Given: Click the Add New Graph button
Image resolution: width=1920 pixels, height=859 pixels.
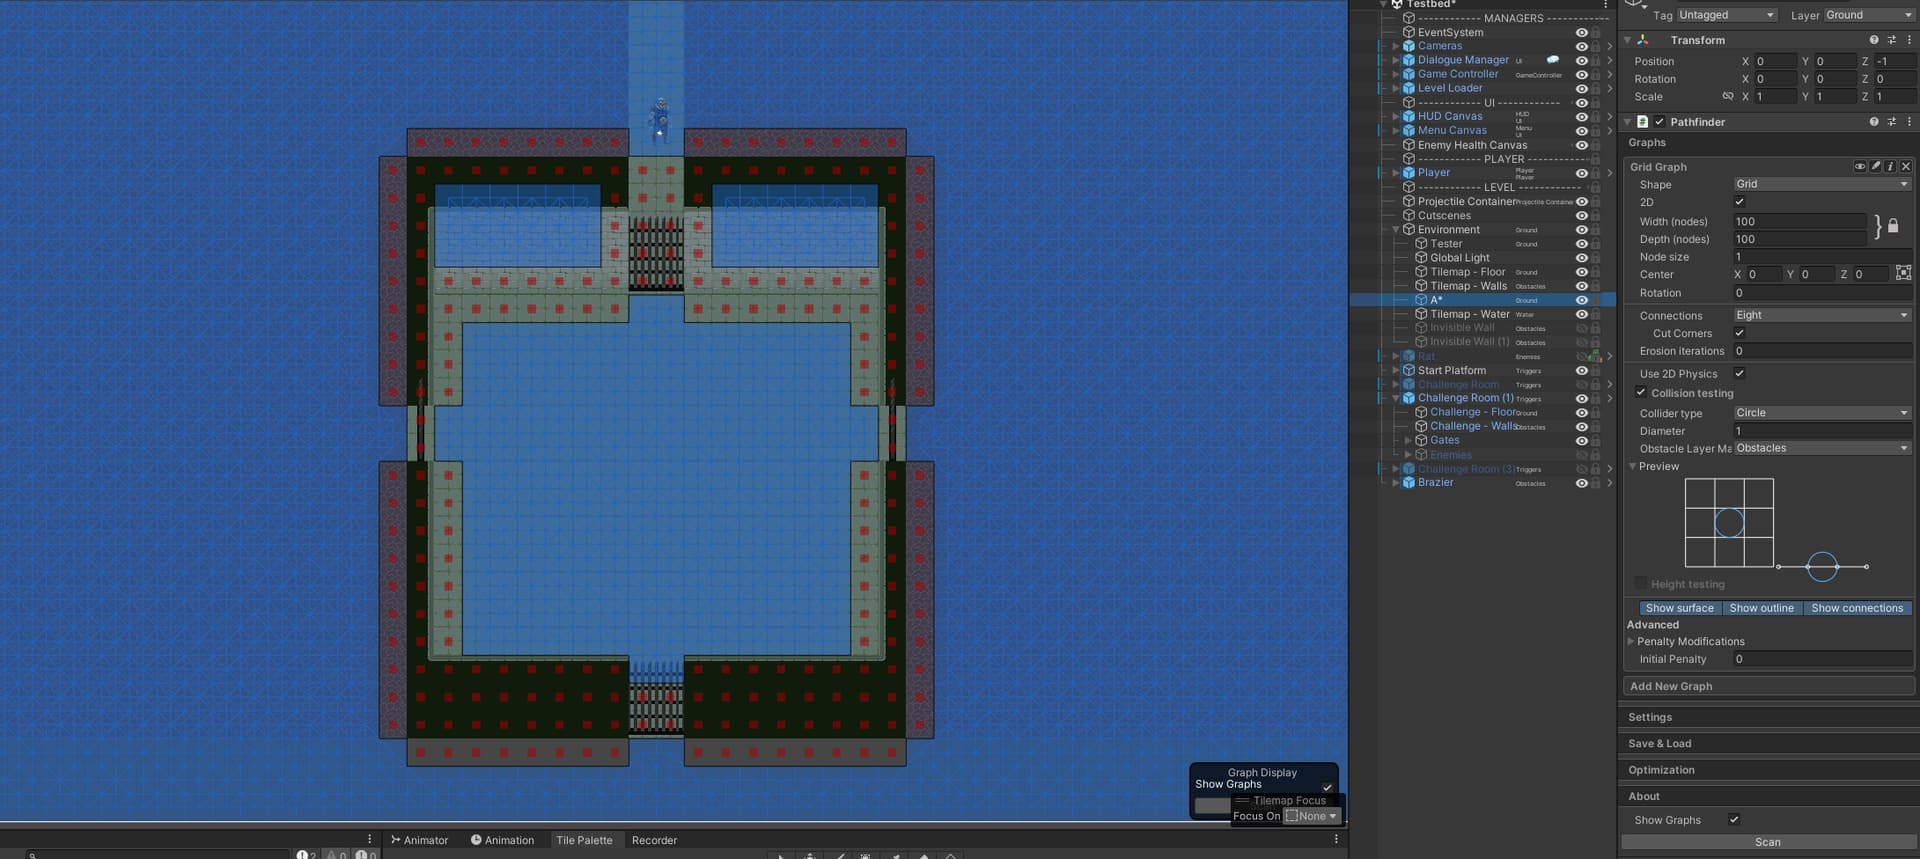Looking at the screenshot, I should (1767, 686).
